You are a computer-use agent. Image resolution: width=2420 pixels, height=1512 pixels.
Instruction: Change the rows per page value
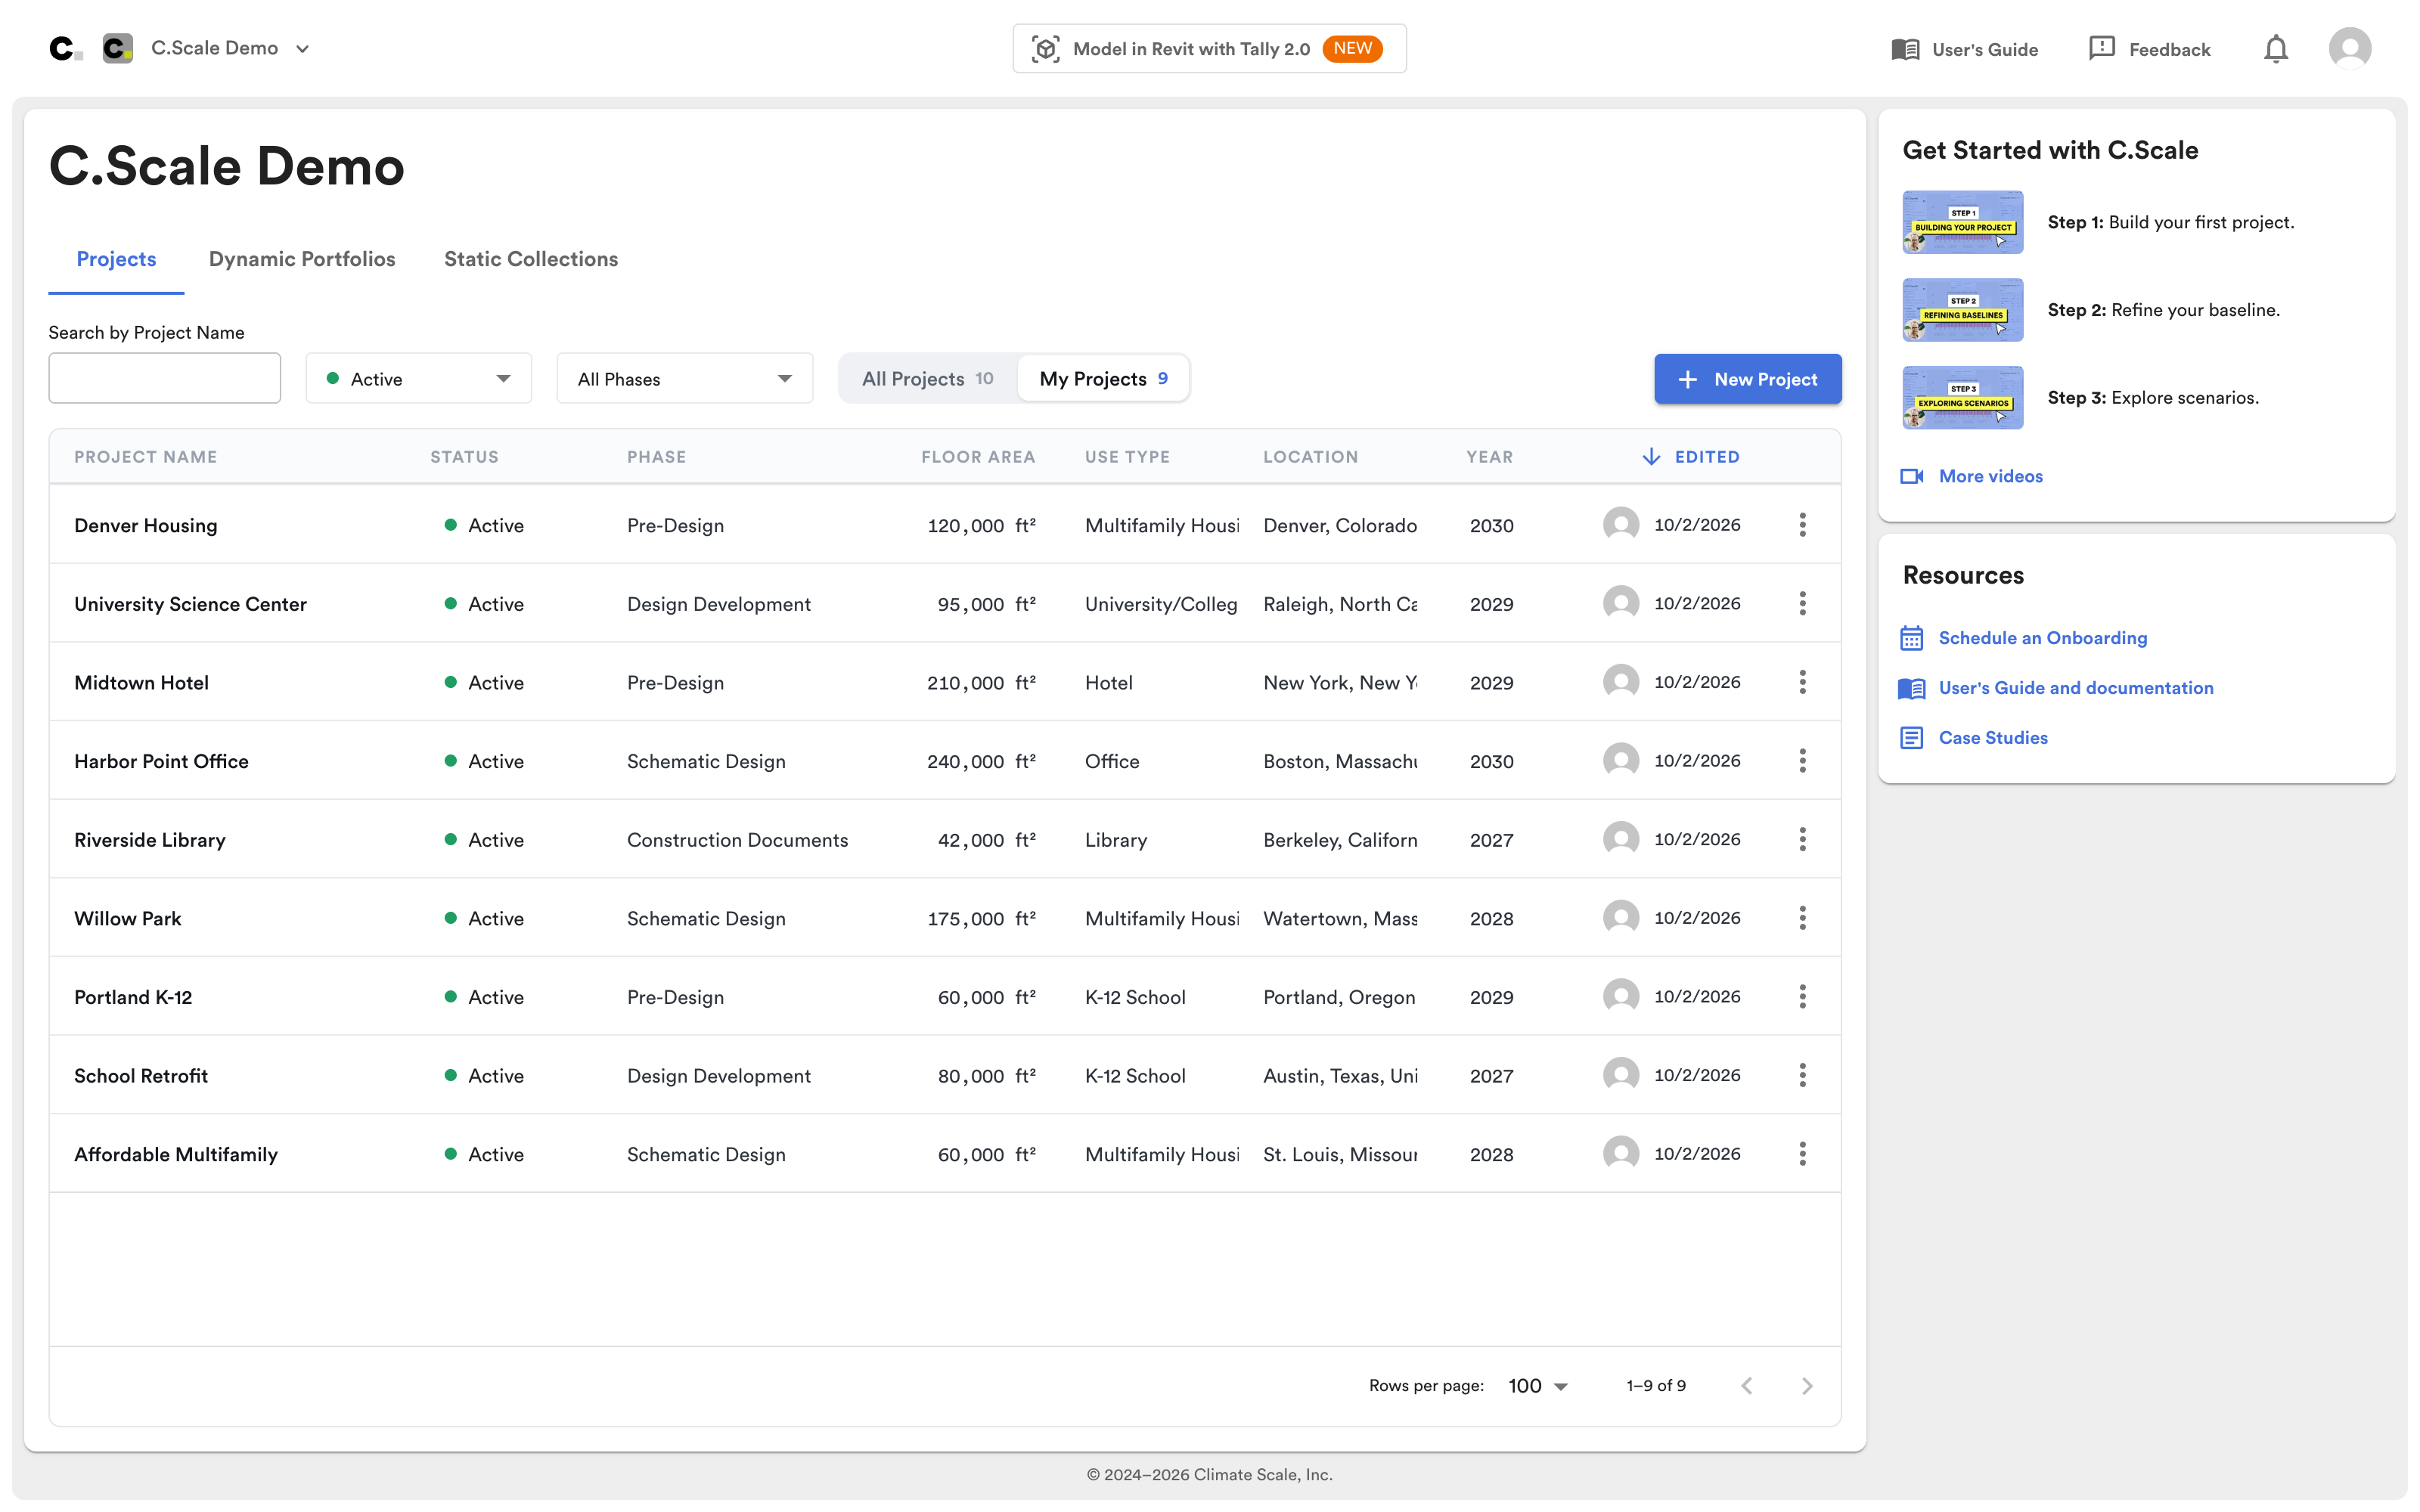pyautogui.click(x=1537, y=1386)
